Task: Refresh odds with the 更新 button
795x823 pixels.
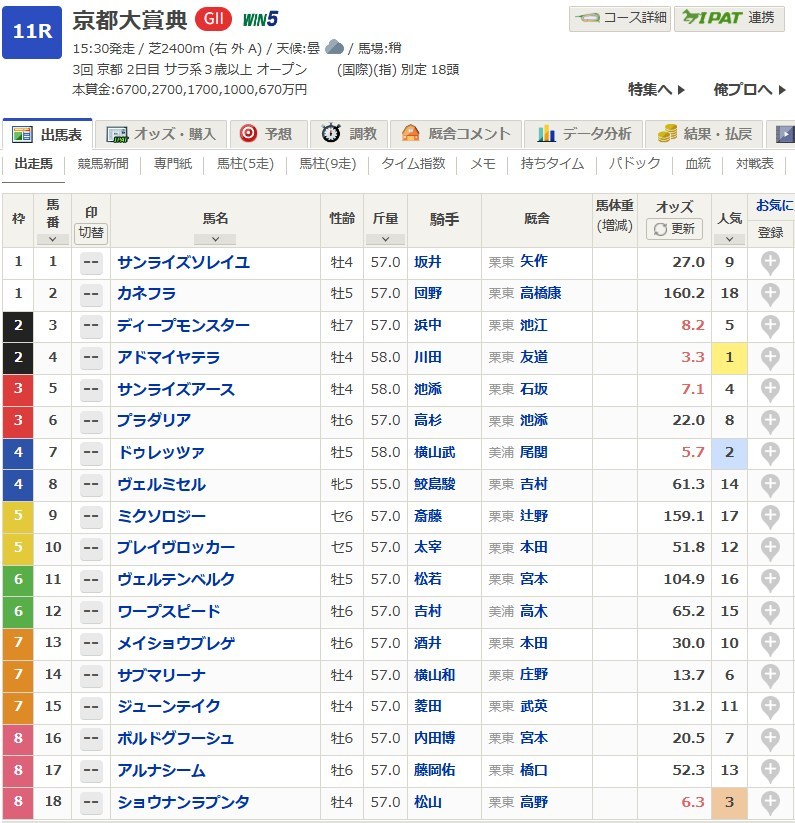Action: (x=674, y=229)
